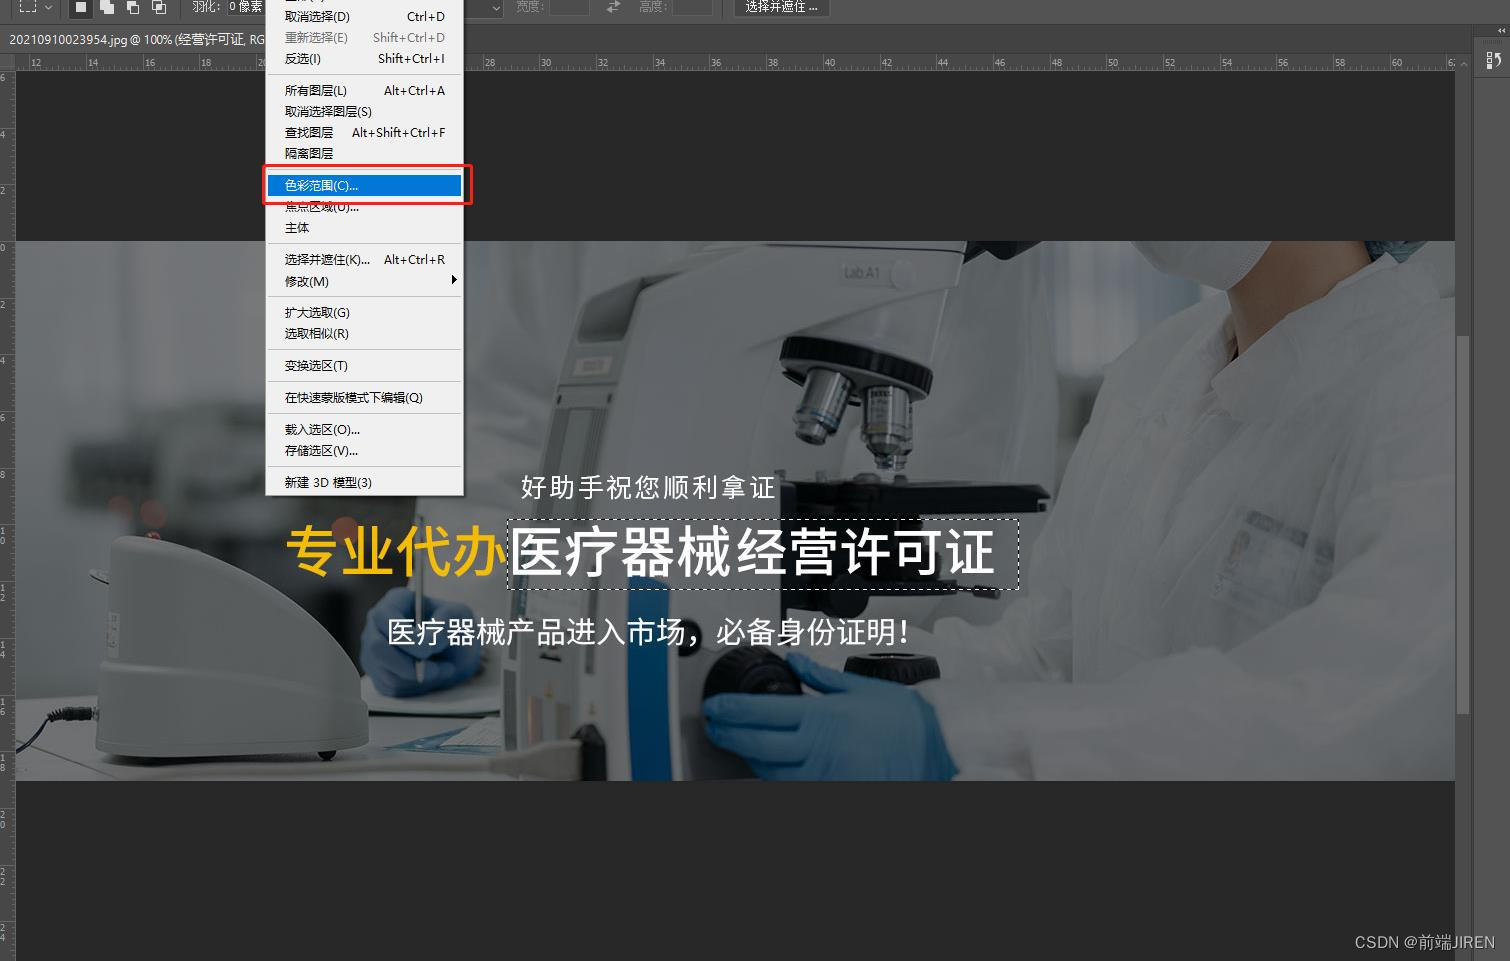The height and width of the screenshot is (961, 1510).
Task: Choose 隔离图层 menu entry
Action: click(364, 153)
